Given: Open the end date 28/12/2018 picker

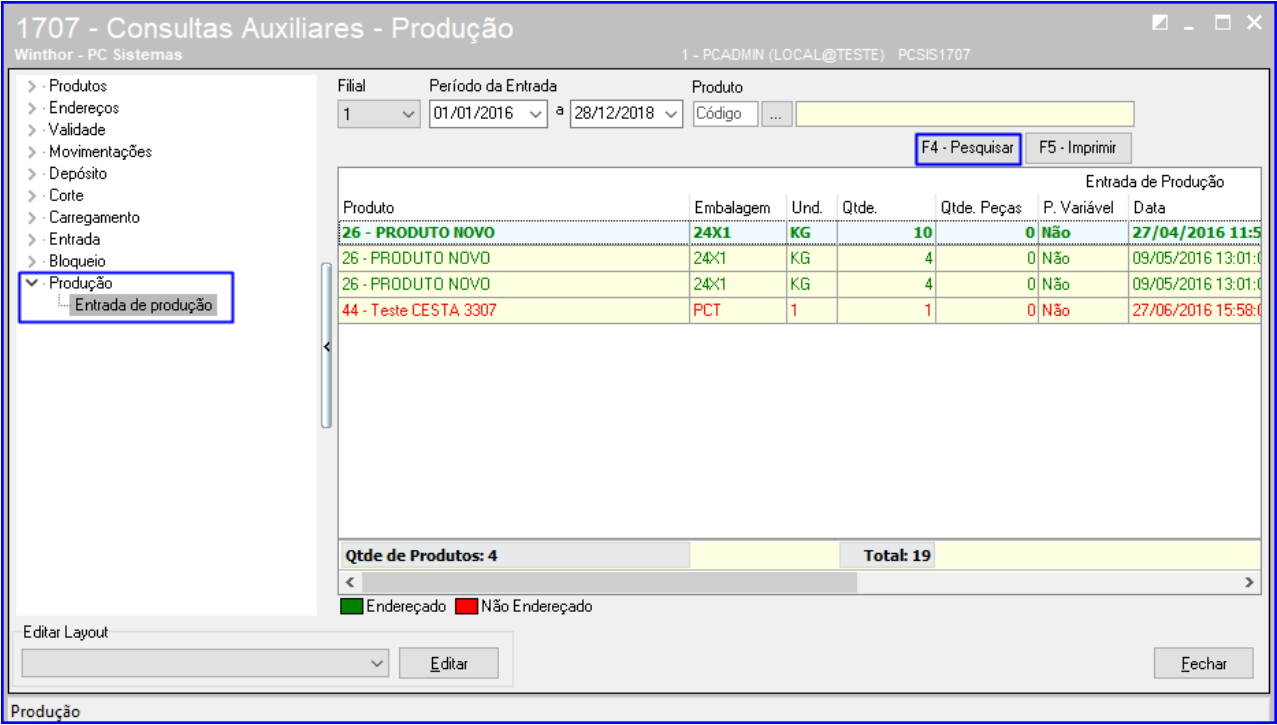Looking at the screenshot, I should click(671, 114).
